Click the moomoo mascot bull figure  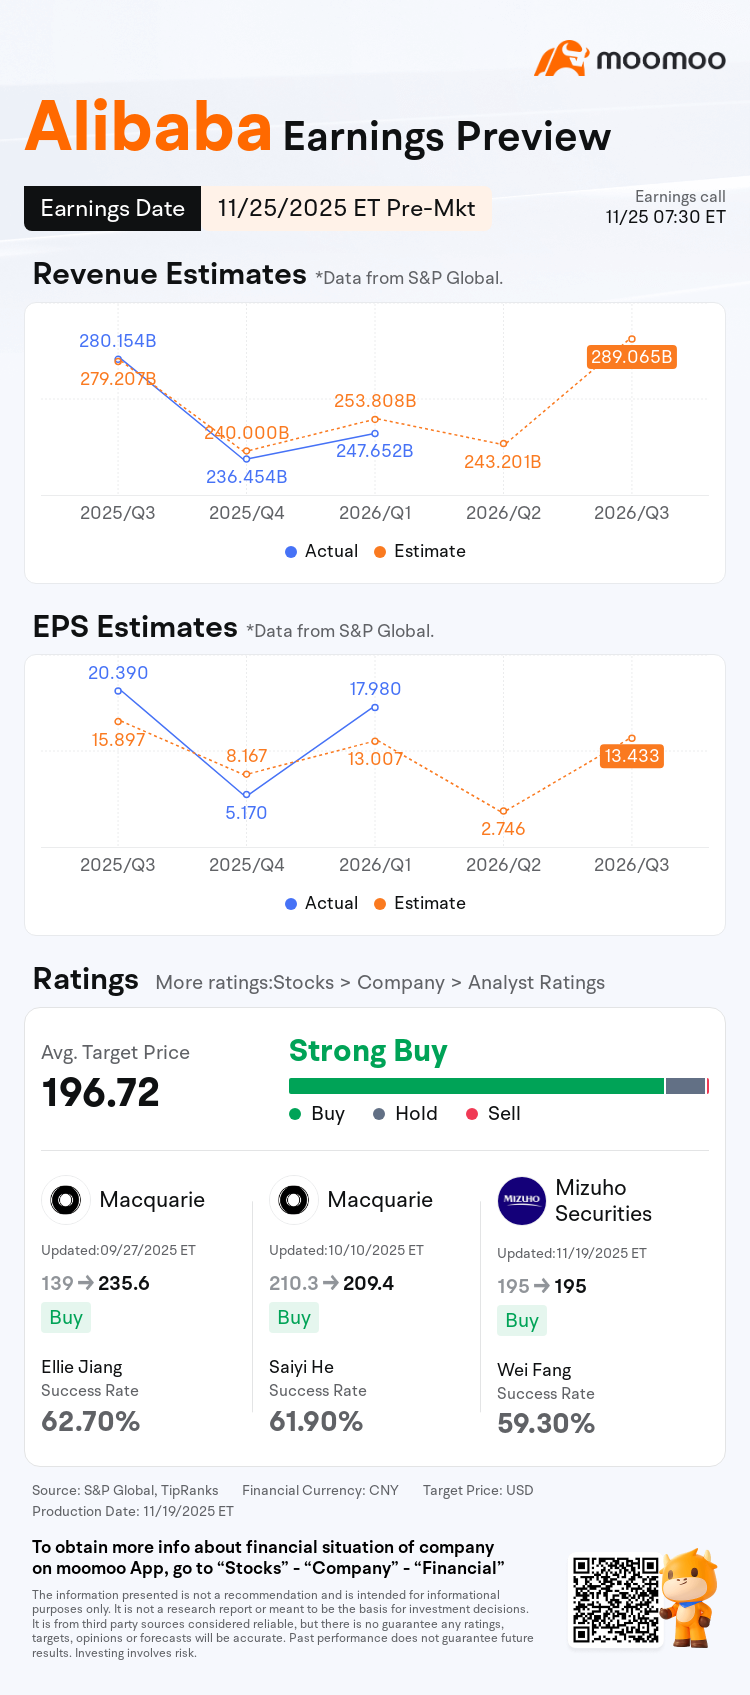(x=689, y=1597)
